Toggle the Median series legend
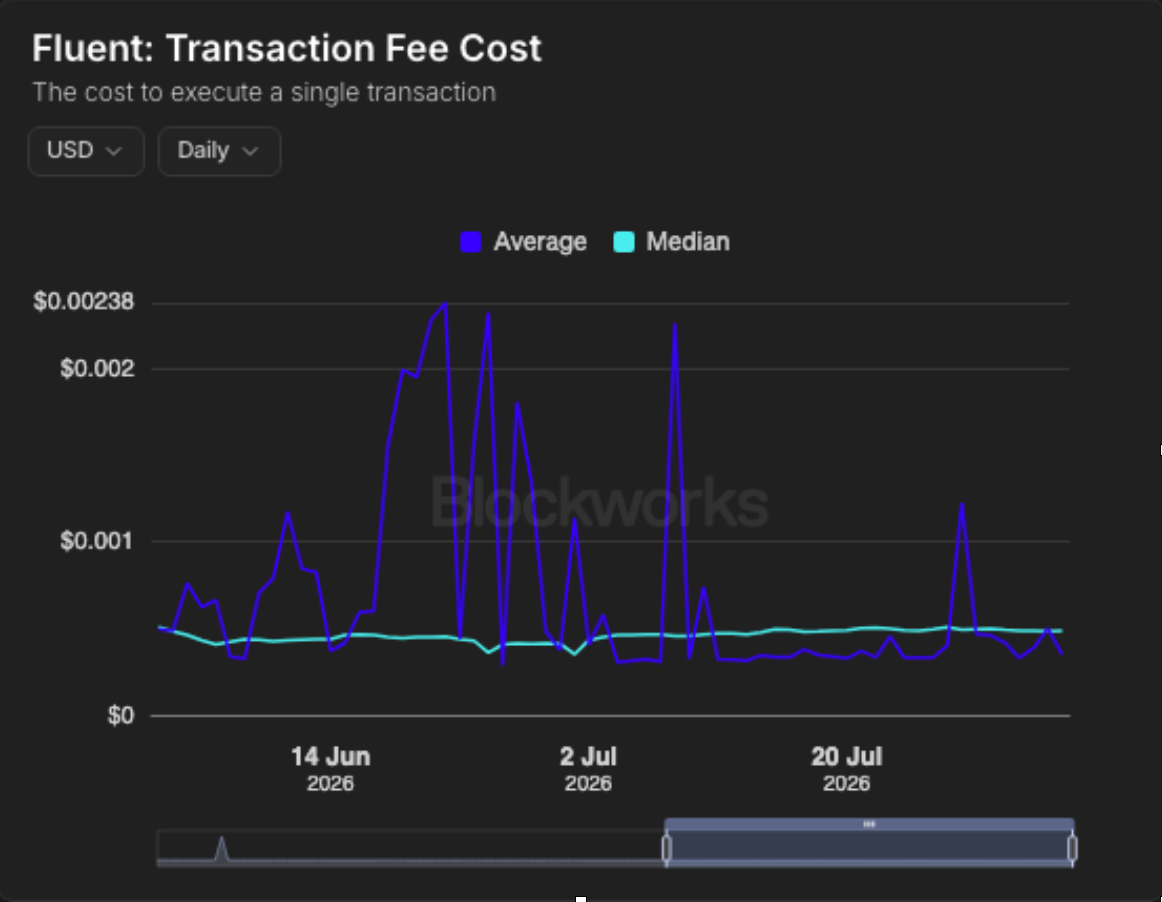Screen dimensions: 1162x902 pyautogui.click(x=672, y=242)
